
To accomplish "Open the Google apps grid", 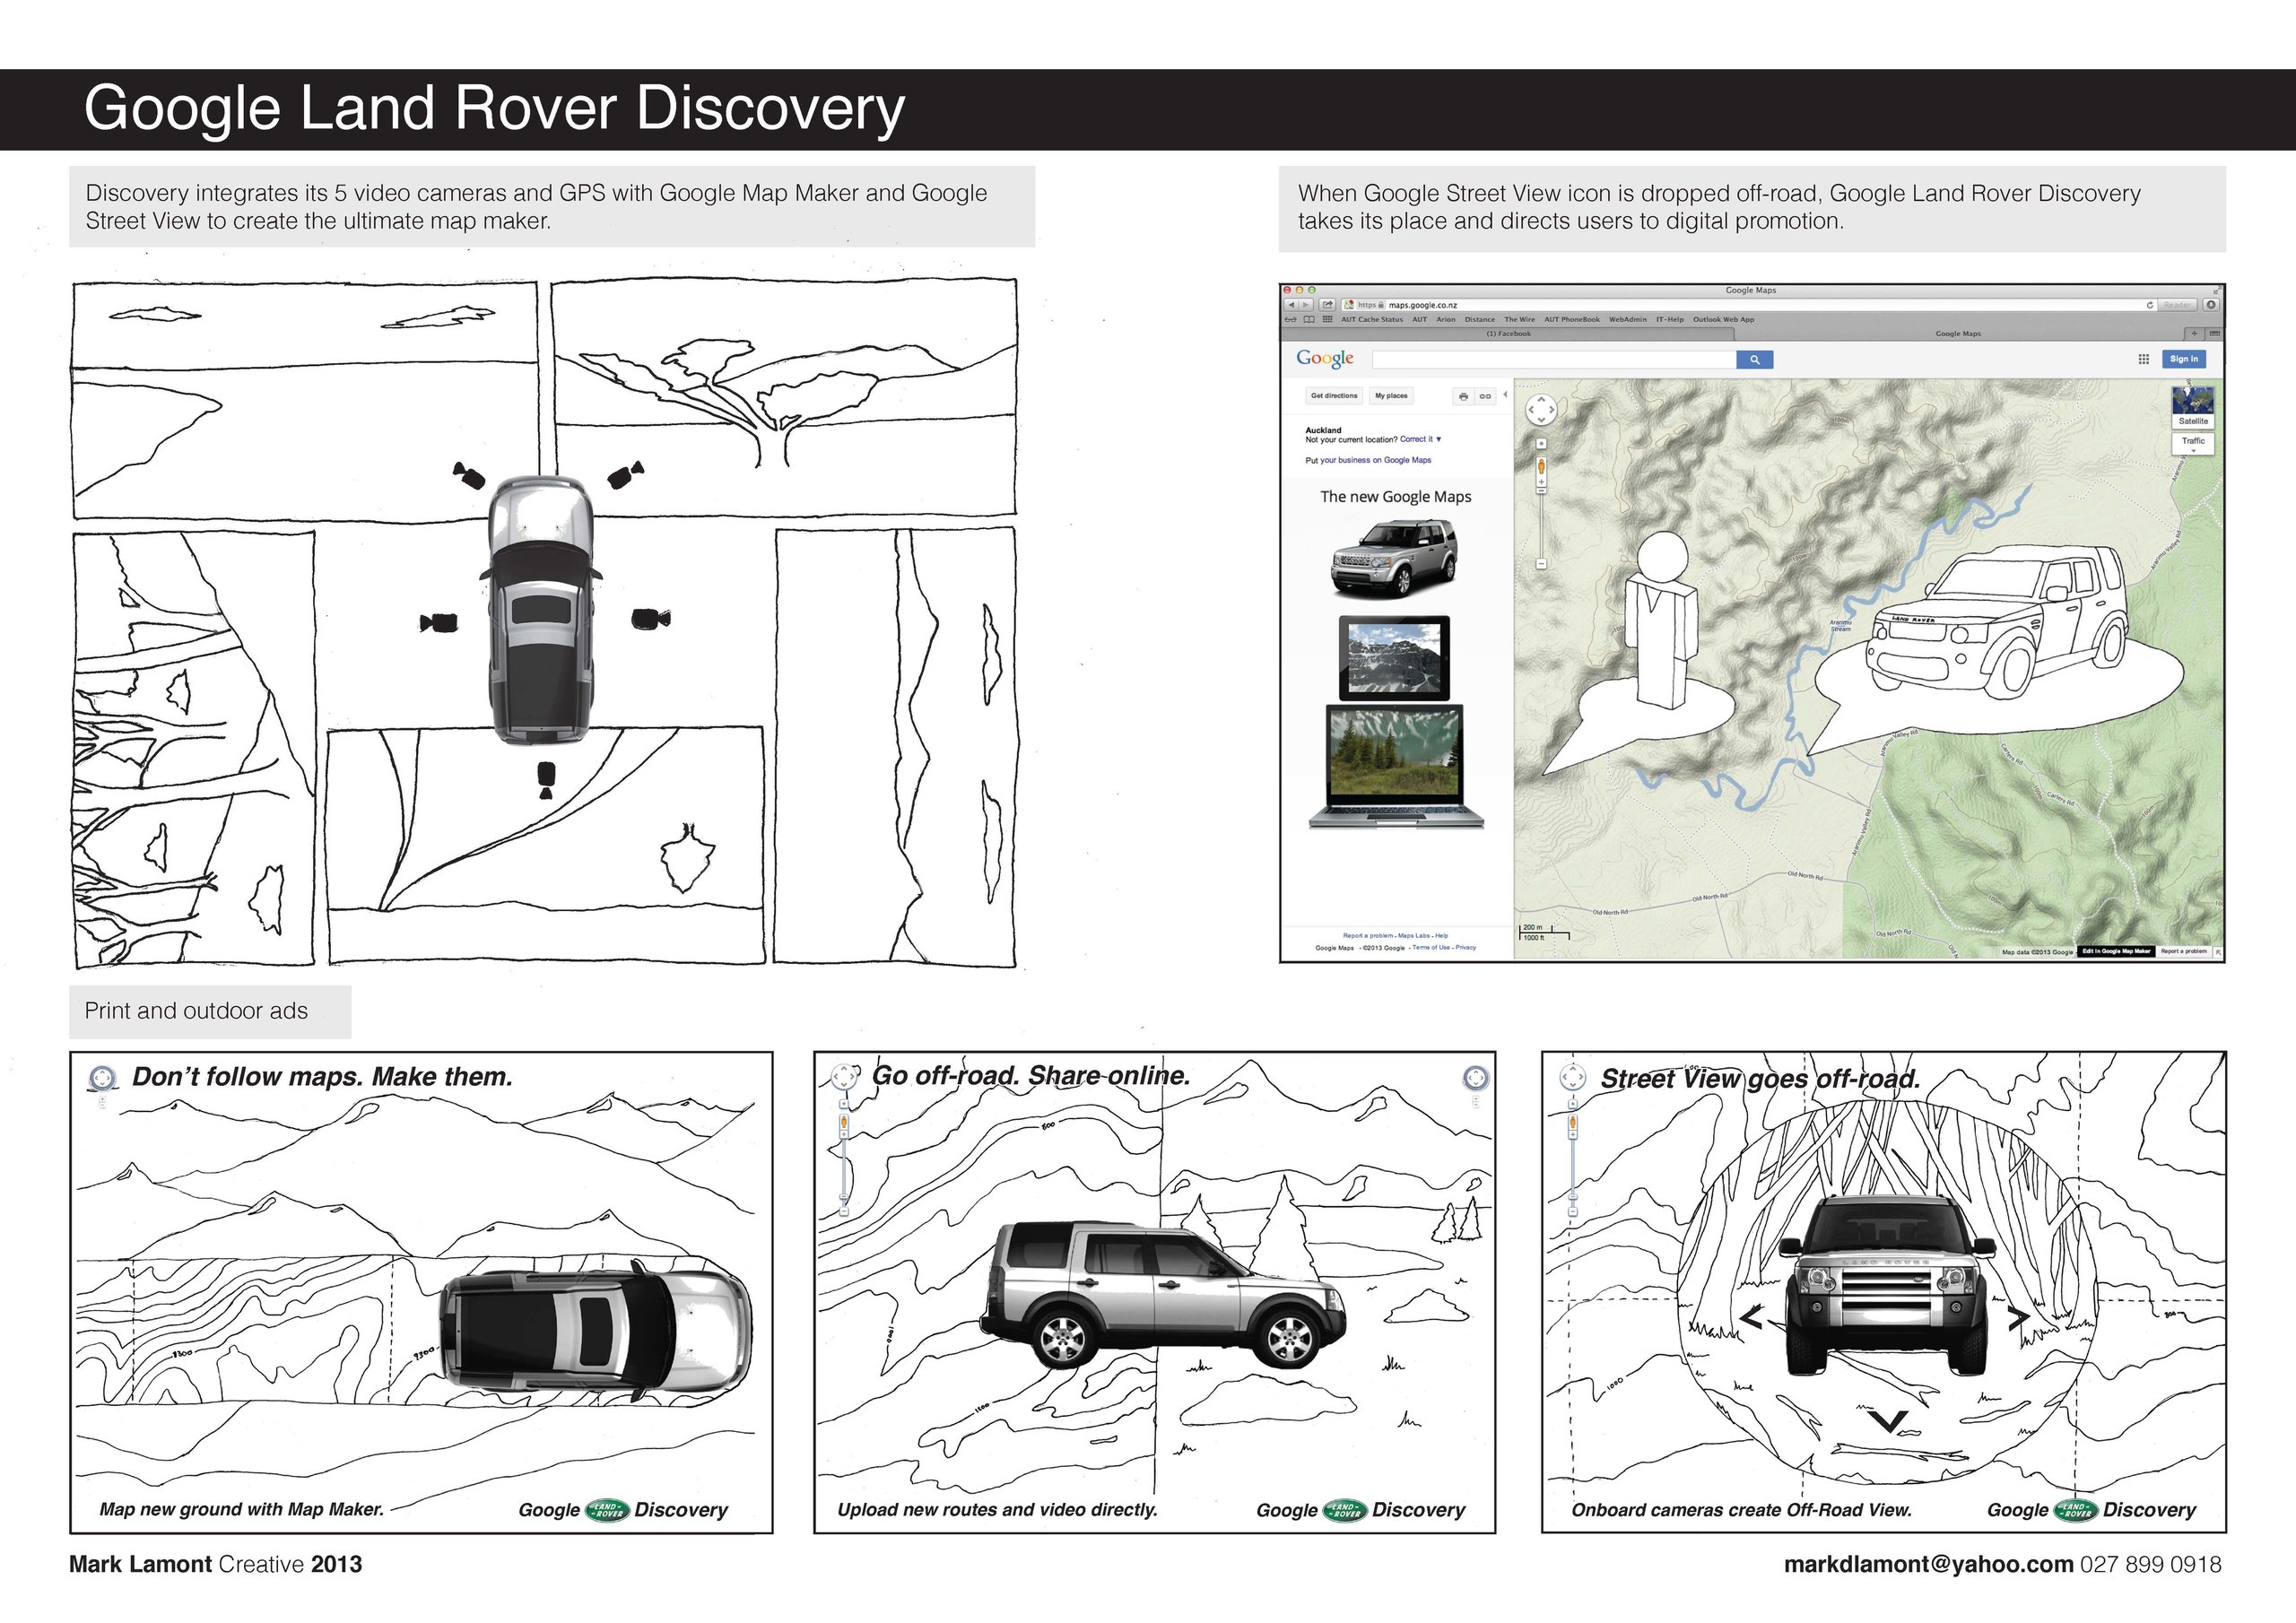I will tap(2143, 359).
